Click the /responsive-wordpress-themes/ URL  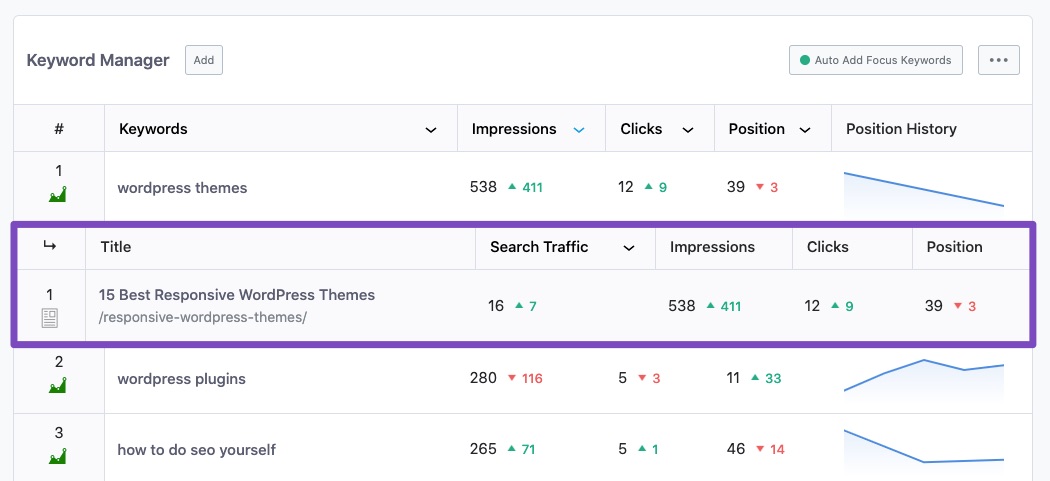click(x=203, y=317)
